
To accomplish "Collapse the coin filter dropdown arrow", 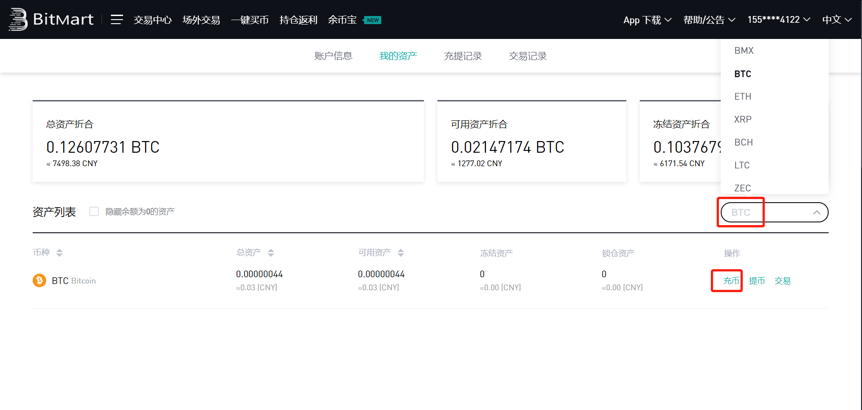I will click(x=816, y=213).
